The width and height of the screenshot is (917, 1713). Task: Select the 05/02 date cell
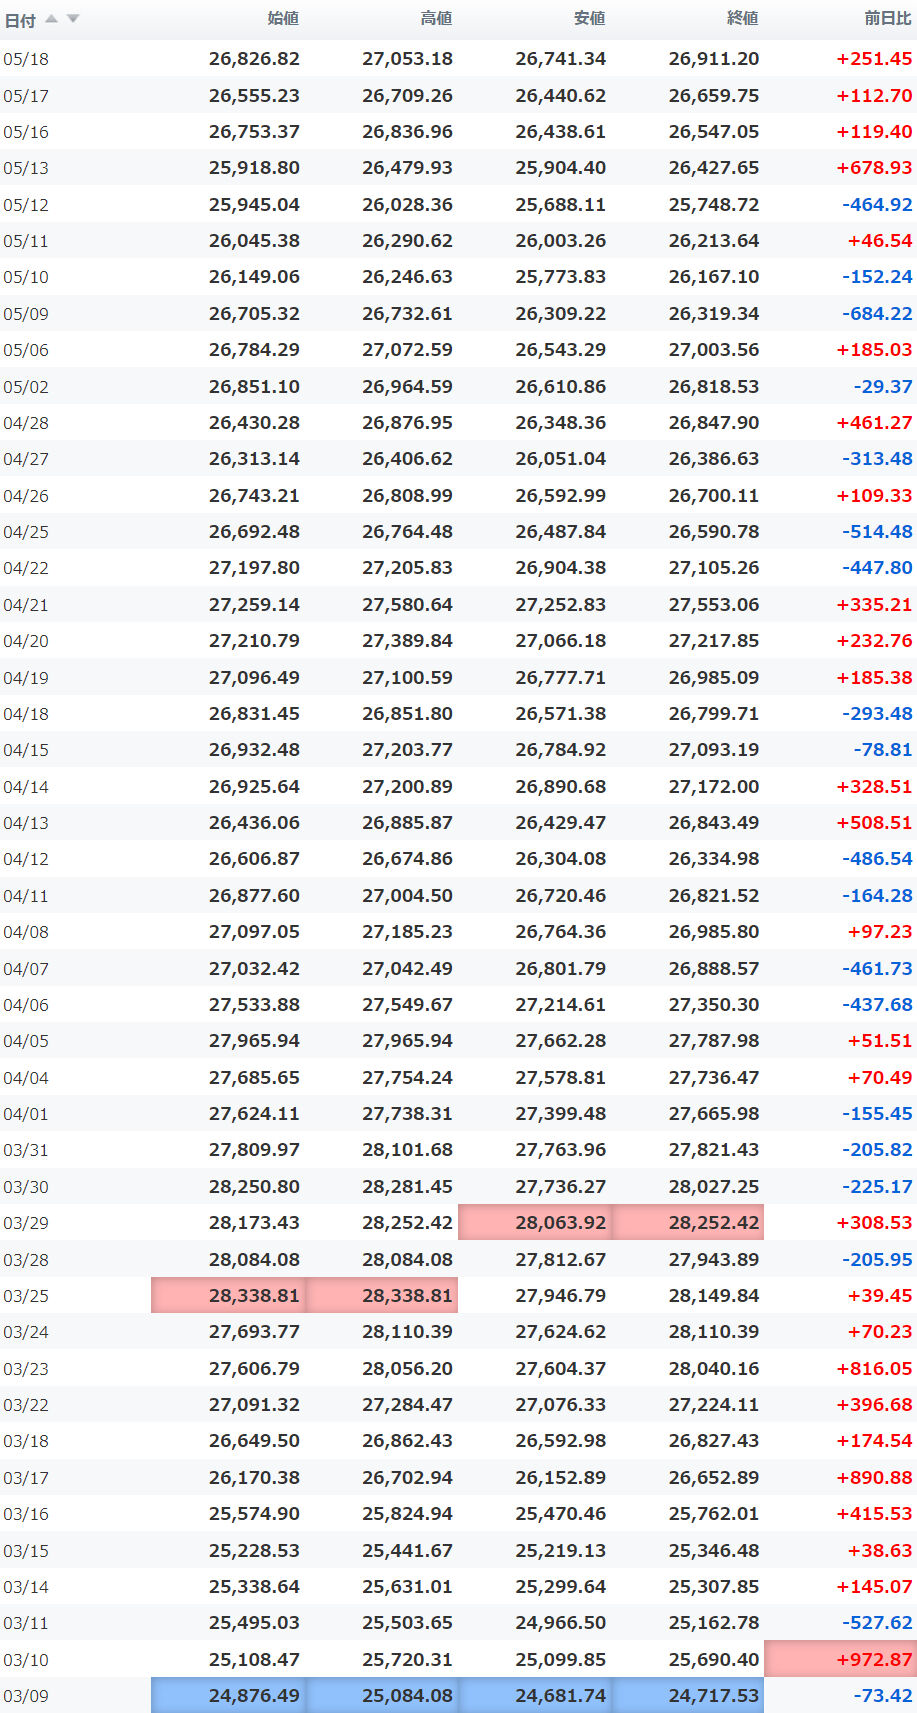point(26,387)
